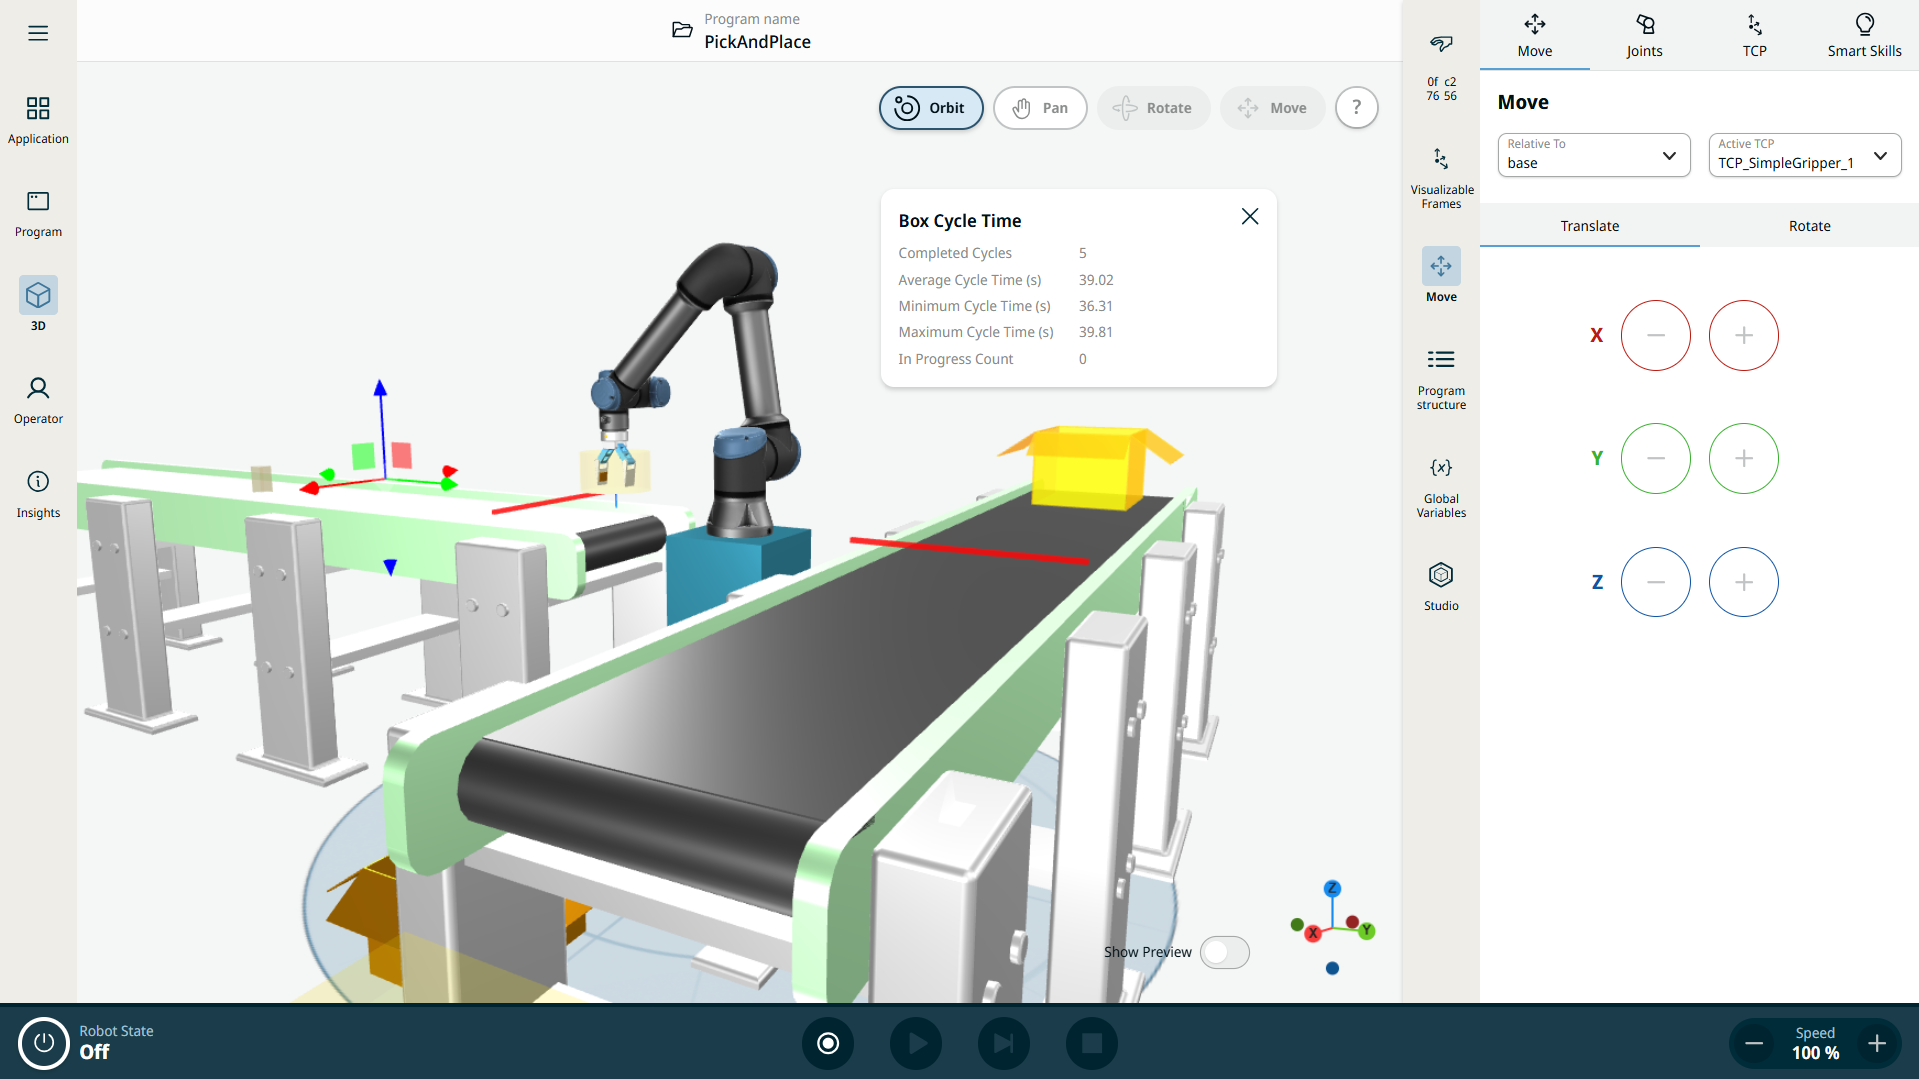Close the Box Cycle Time popup
The image size is (1919, 1079).
1249,217
